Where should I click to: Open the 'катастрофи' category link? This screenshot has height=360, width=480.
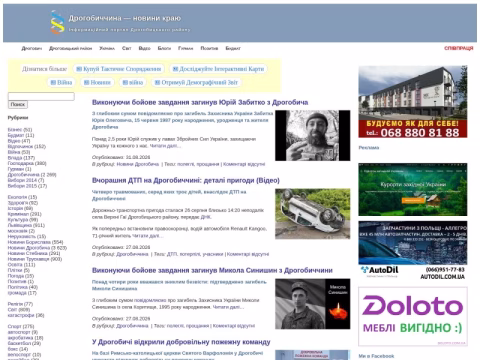[21, 315]
